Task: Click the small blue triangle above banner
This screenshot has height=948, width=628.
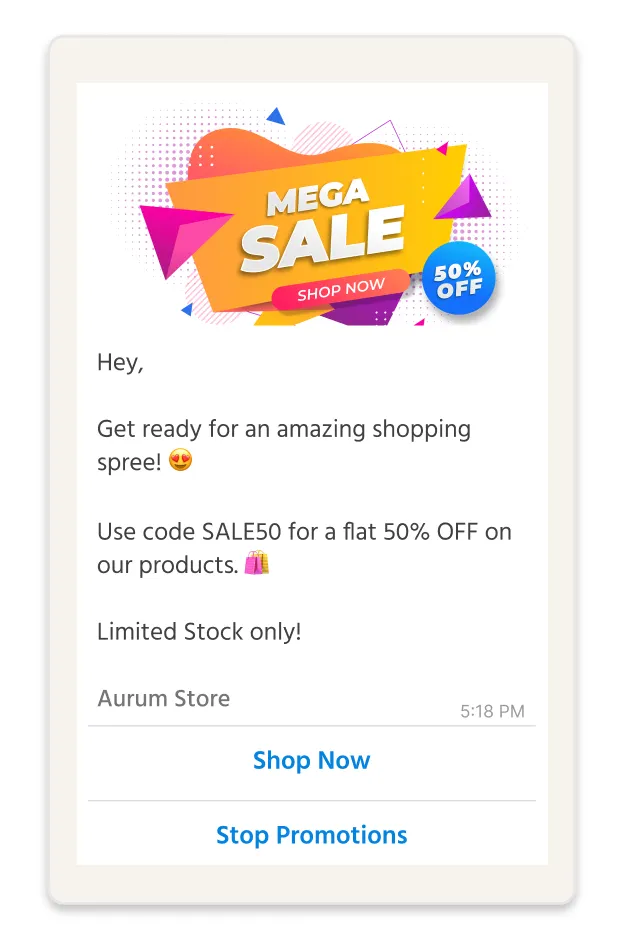Action: pyautogui.click(x=276, y=116)
